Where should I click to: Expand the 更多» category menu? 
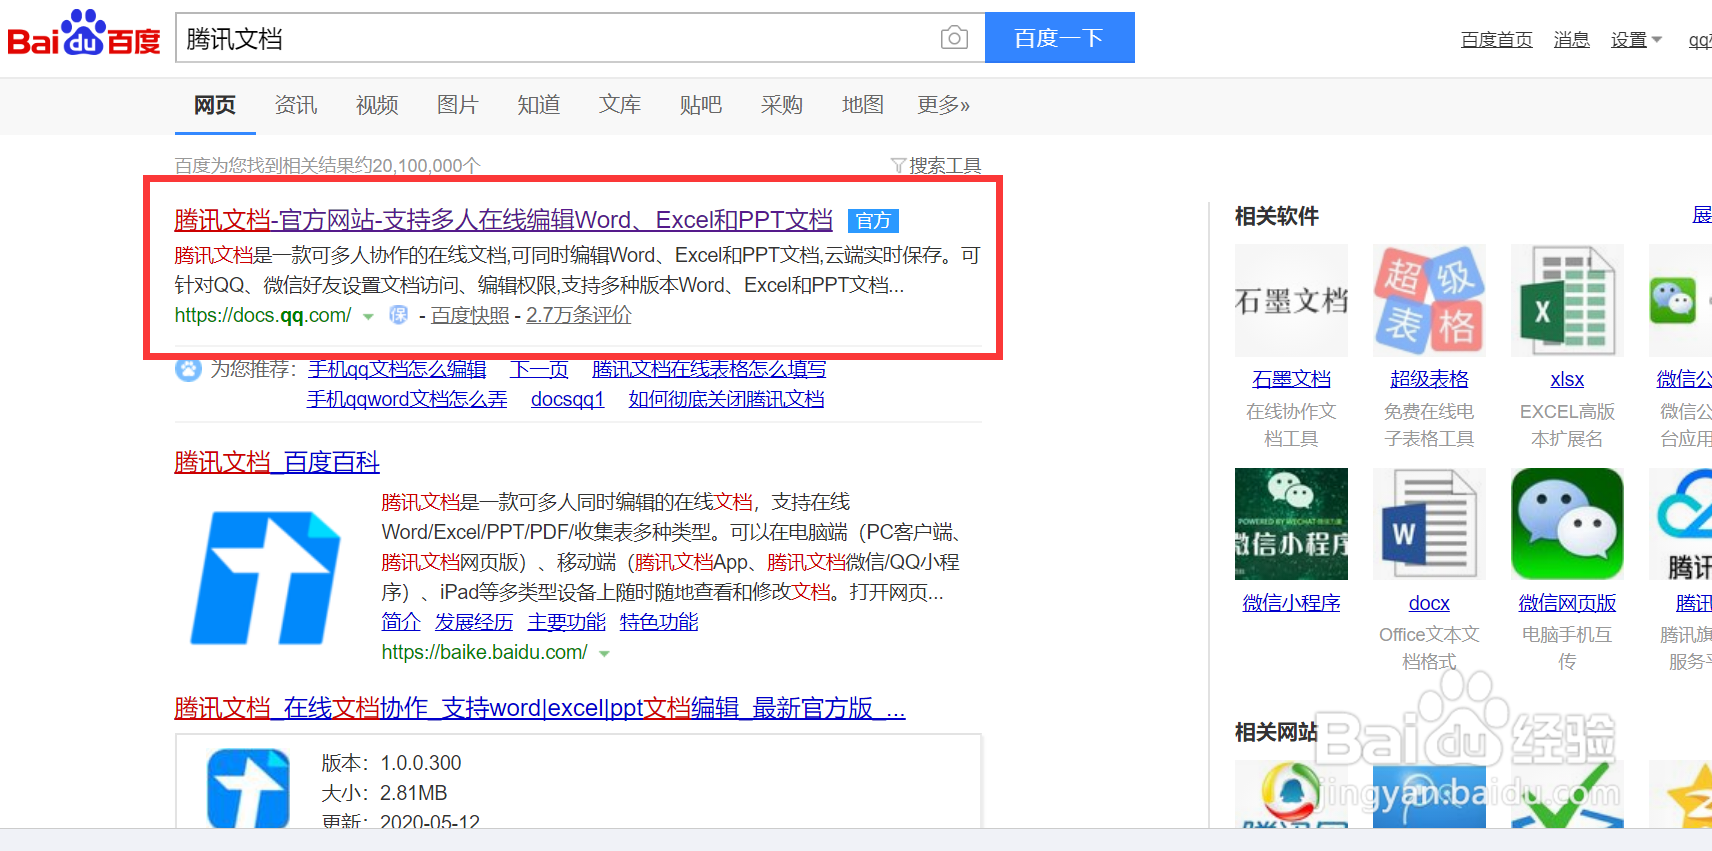point(943,105)
